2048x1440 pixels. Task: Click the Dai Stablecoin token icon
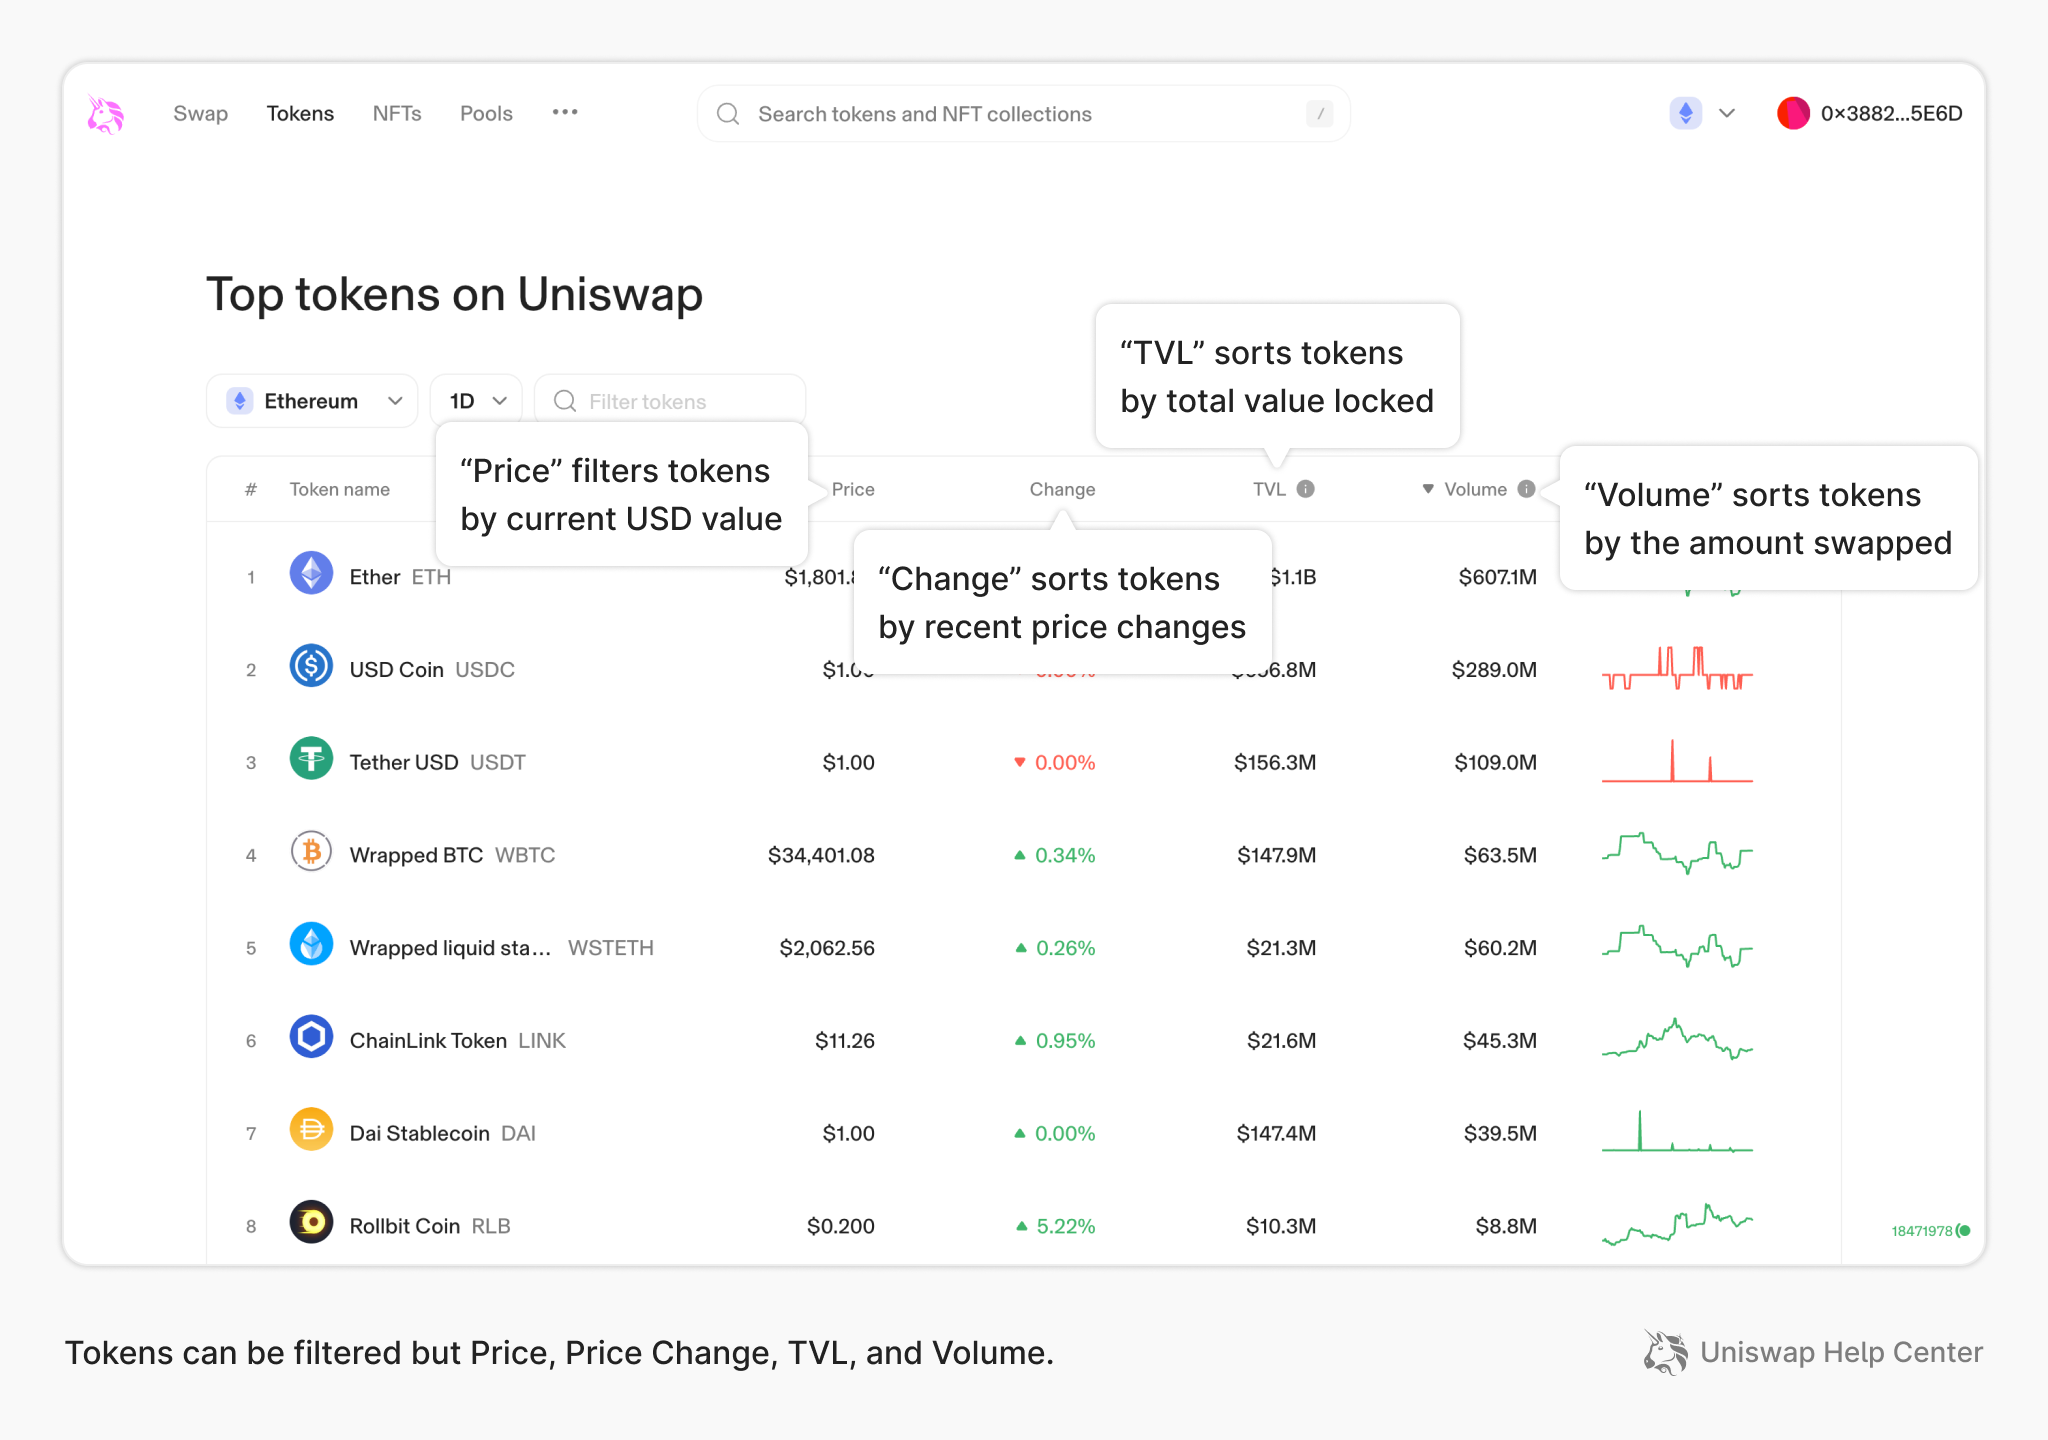[311, 1130]
